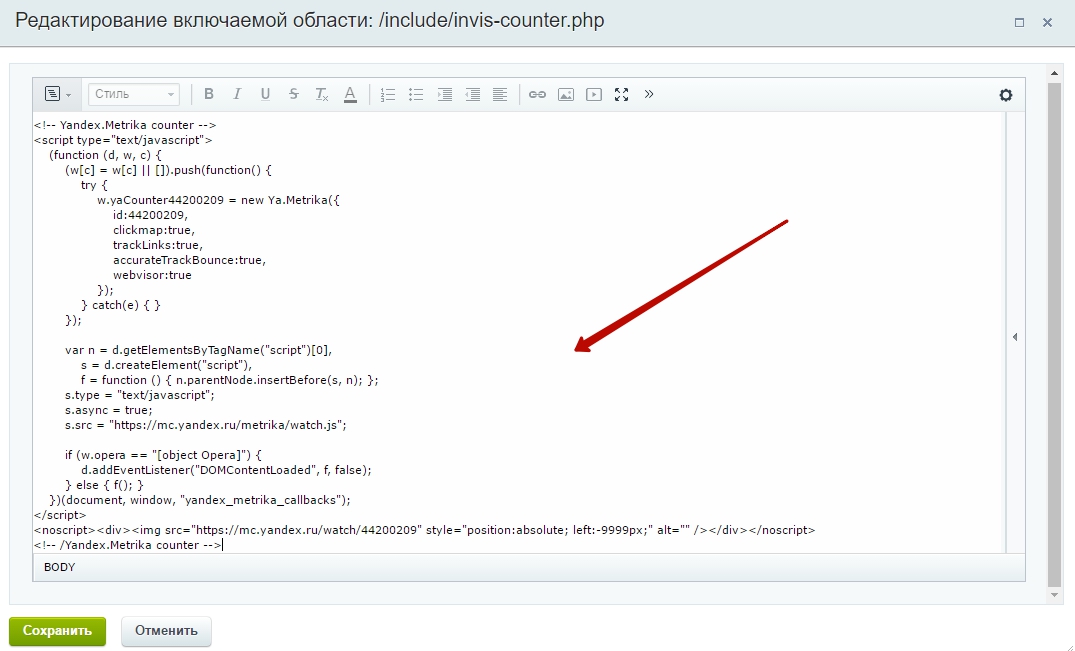Toggle italic formatting
Image resolution: width=1075 pixels, height=651 pixels.
(x=237, y=94)
